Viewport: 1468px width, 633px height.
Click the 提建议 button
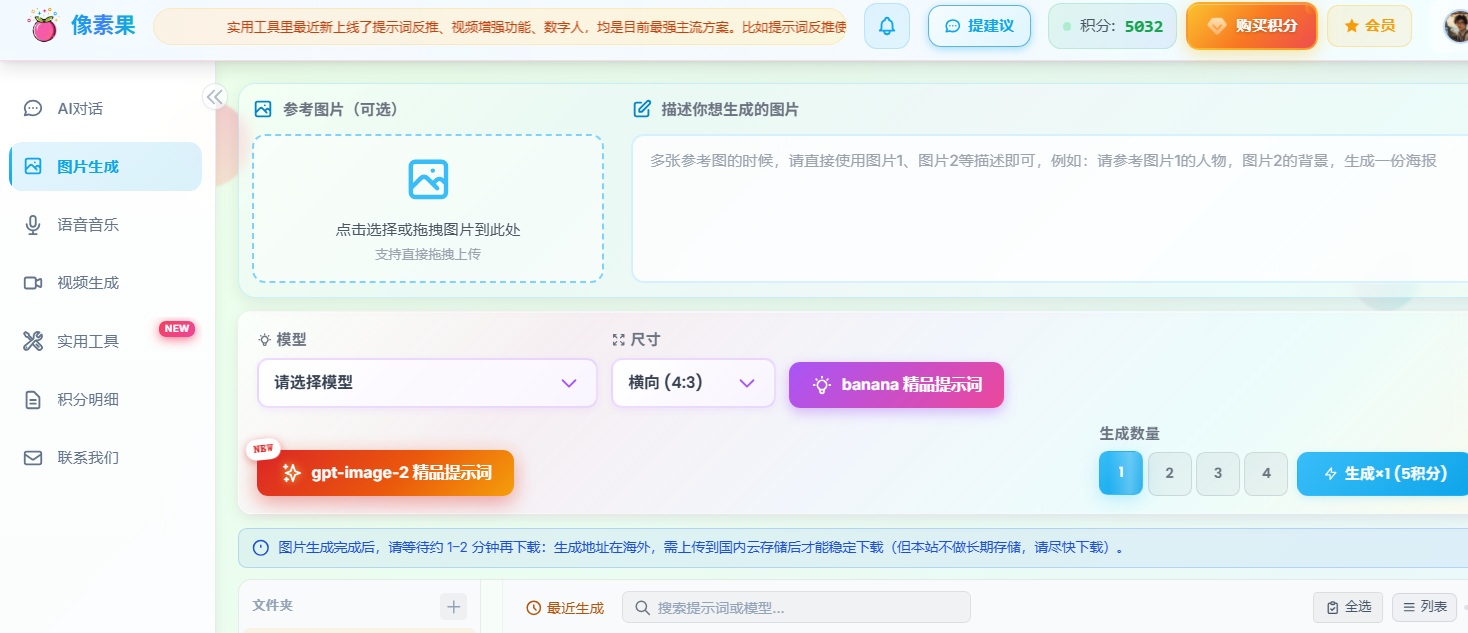pyautogui.click(x=979, y=26)
